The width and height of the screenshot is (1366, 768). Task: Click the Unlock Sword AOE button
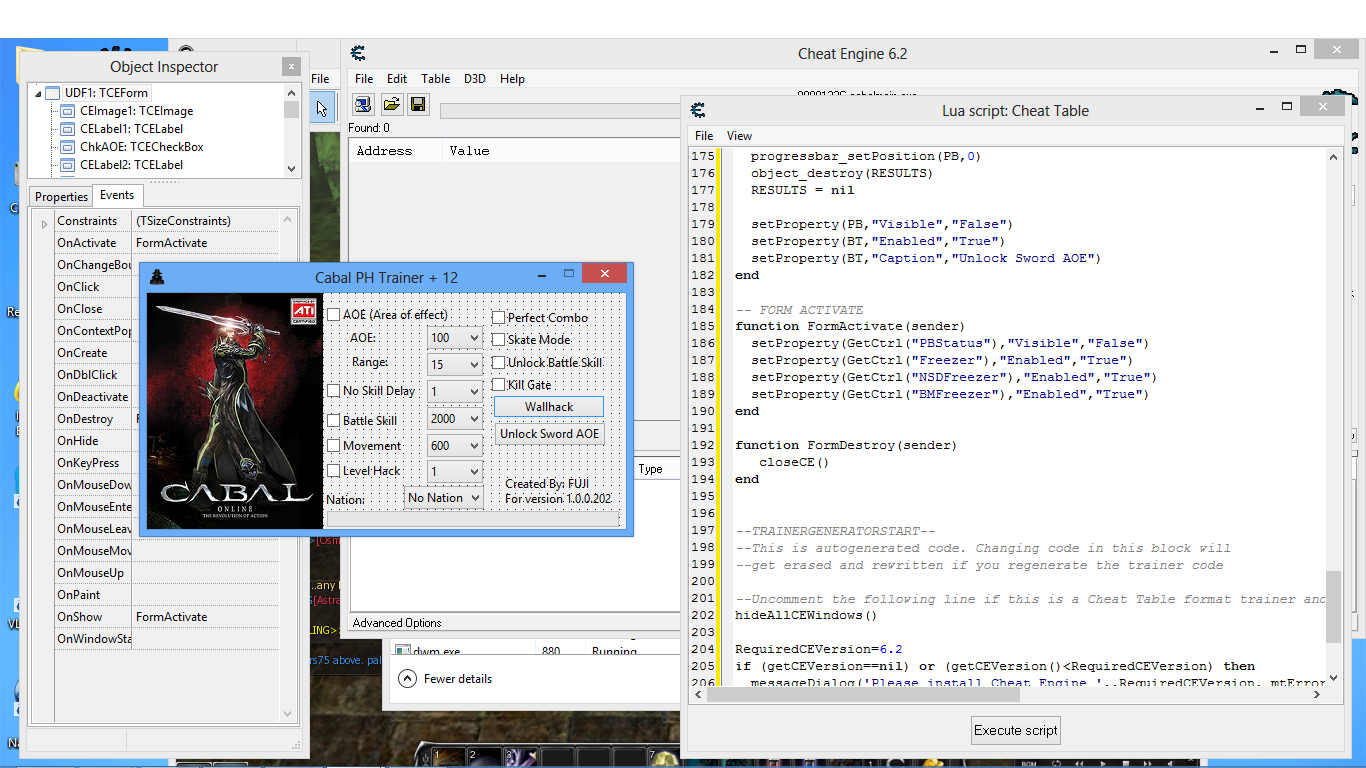click(x=549, y=434)
